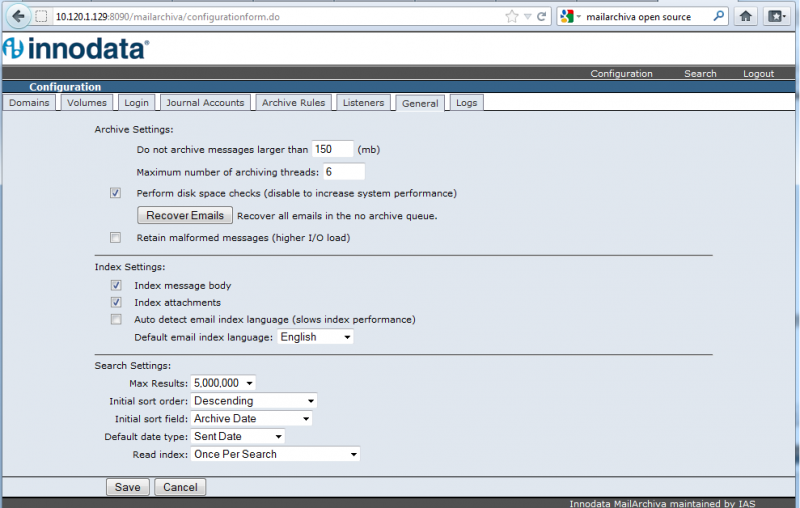Open the search engine selector icon
The height and width of the screenshot is (508, 800).
(570, 16)
